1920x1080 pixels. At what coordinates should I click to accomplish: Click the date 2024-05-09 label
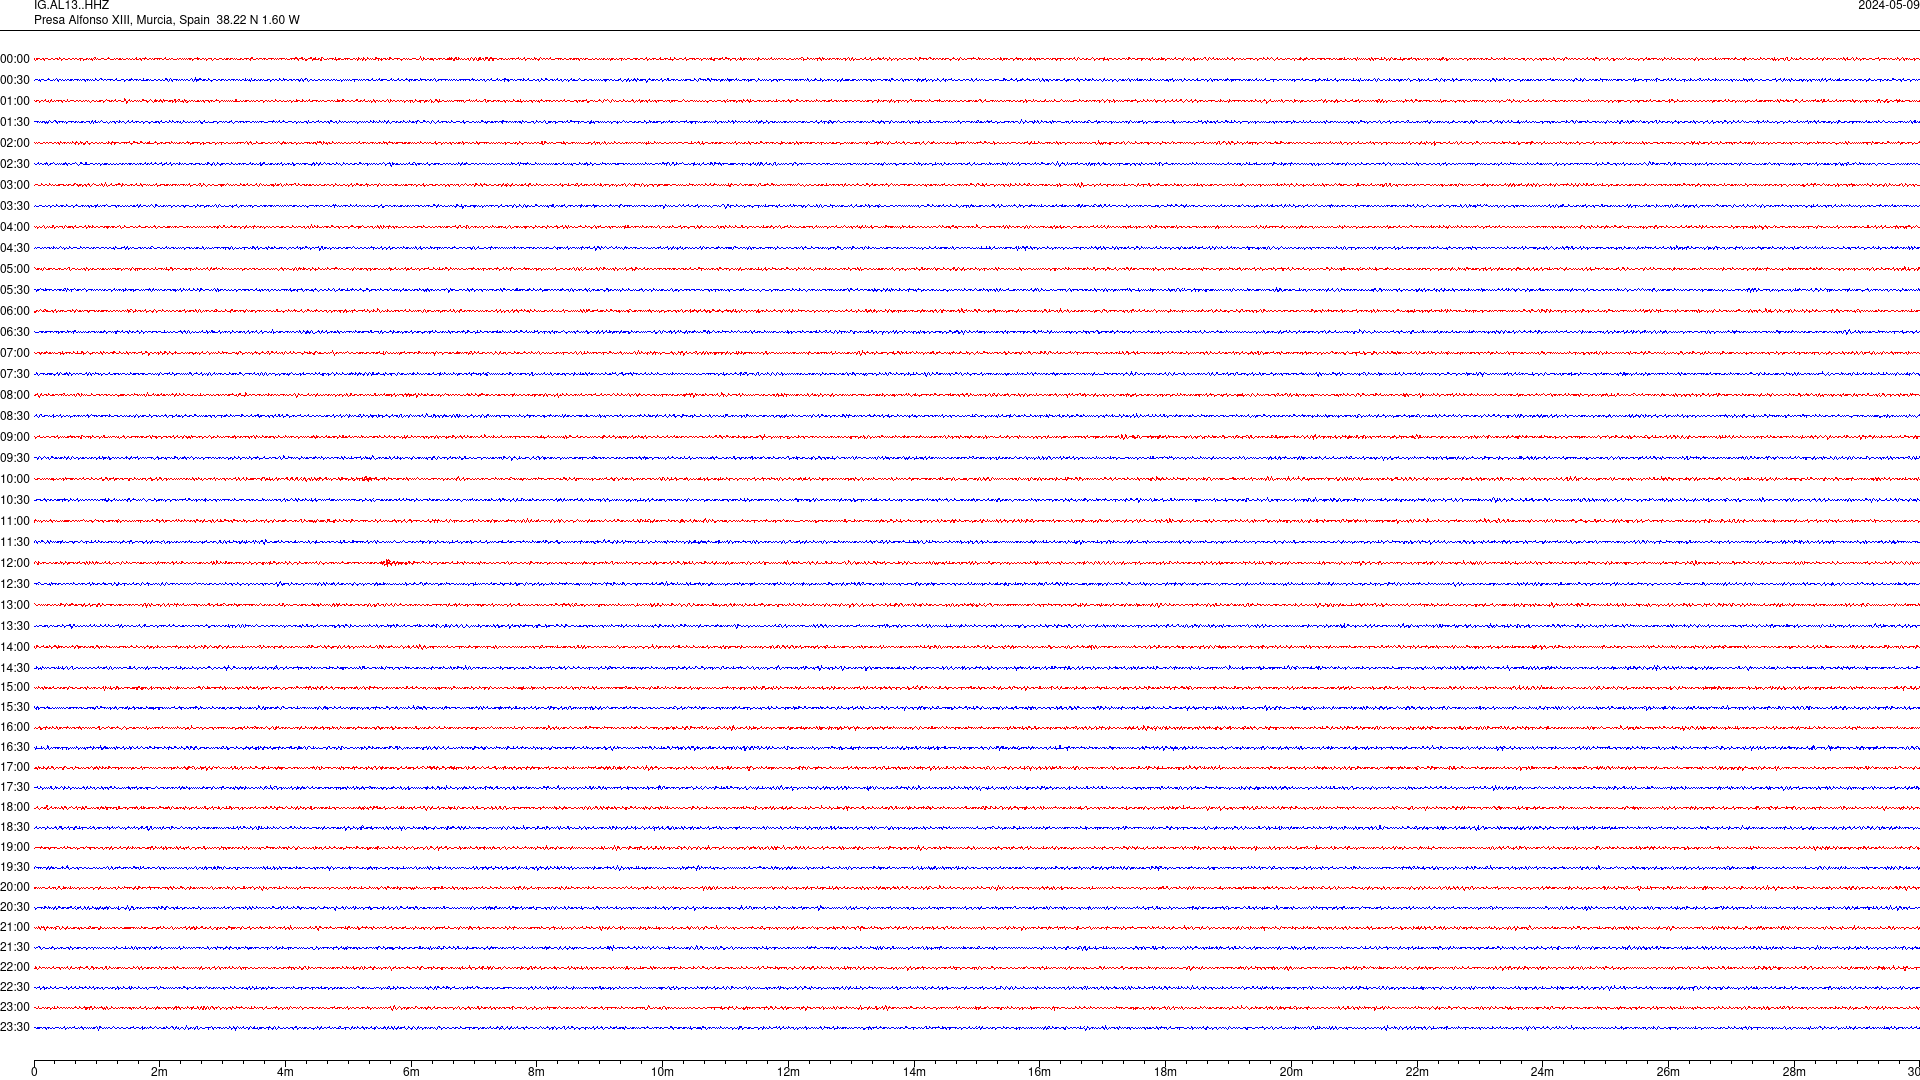tap(1888, 6)
